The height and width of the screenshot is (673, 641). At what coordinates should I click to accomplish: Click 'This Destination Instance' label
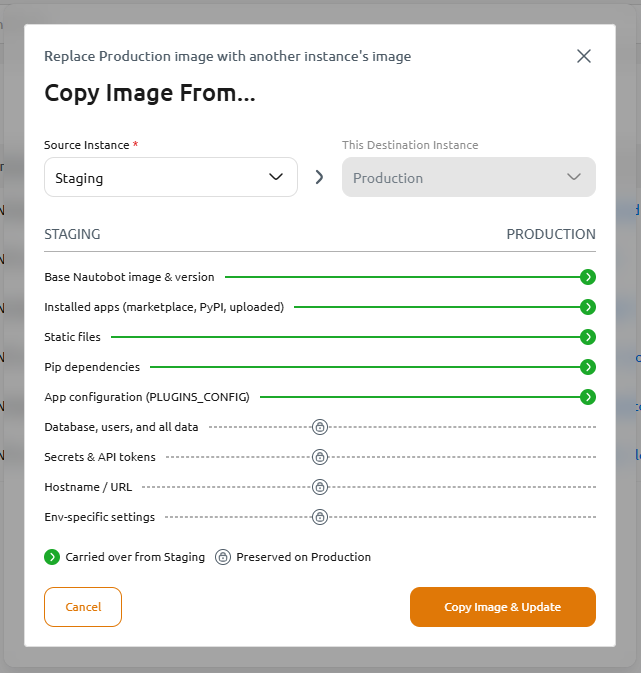410,146
